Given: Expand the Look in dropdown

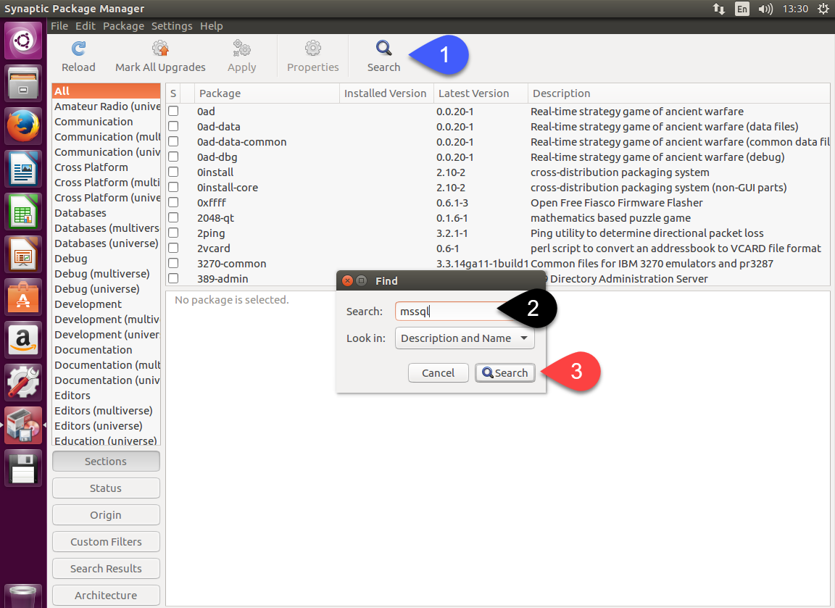Looking at the screenshot, I should (465, 339).
